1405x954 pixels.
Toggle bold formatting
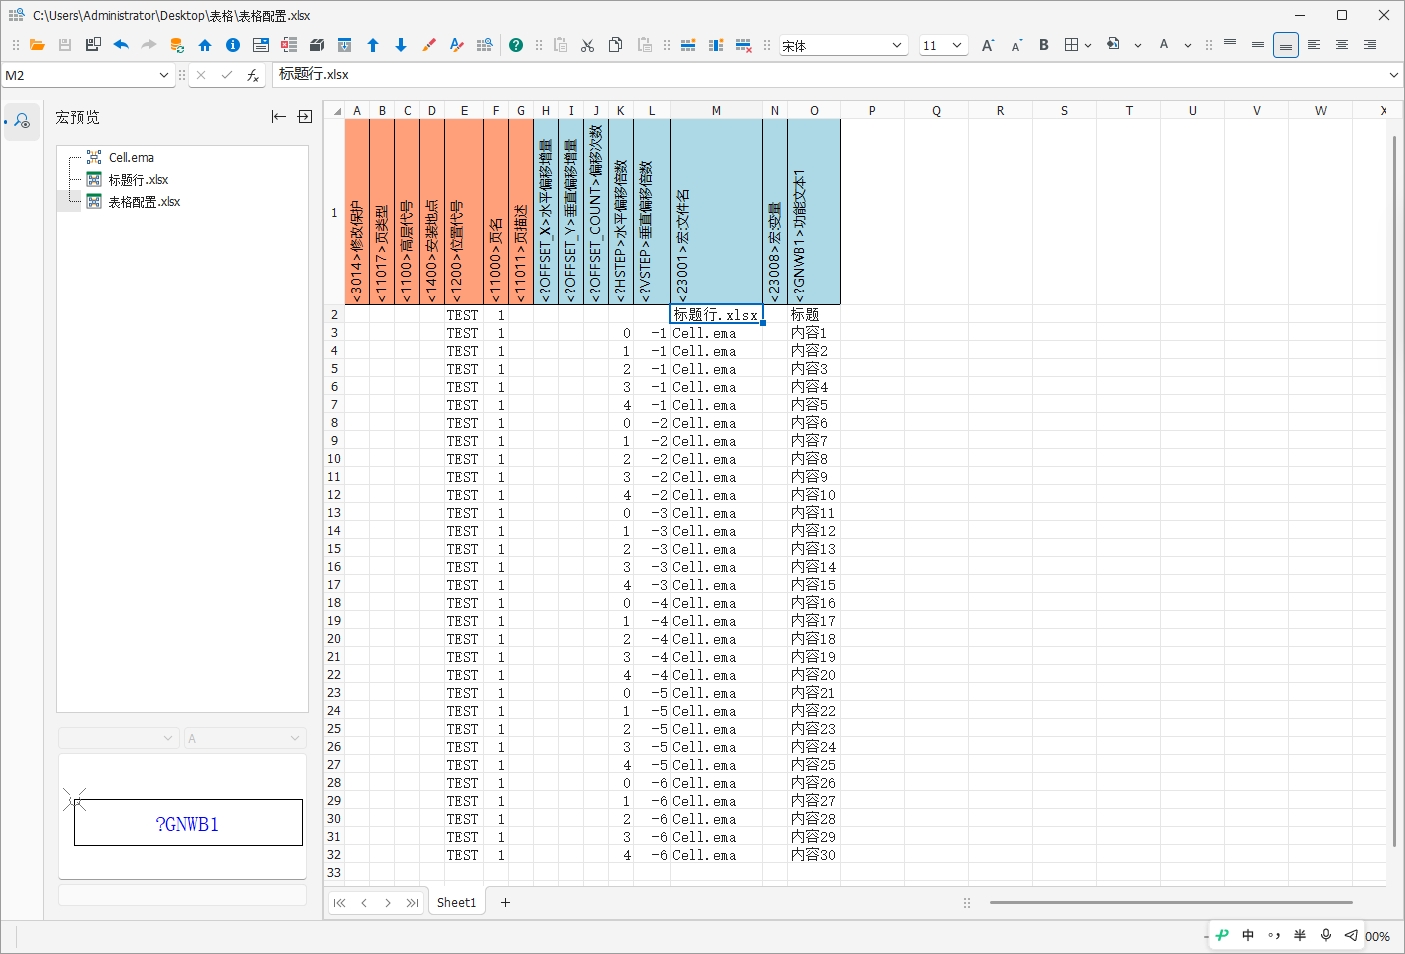[x=1044, y=45]
